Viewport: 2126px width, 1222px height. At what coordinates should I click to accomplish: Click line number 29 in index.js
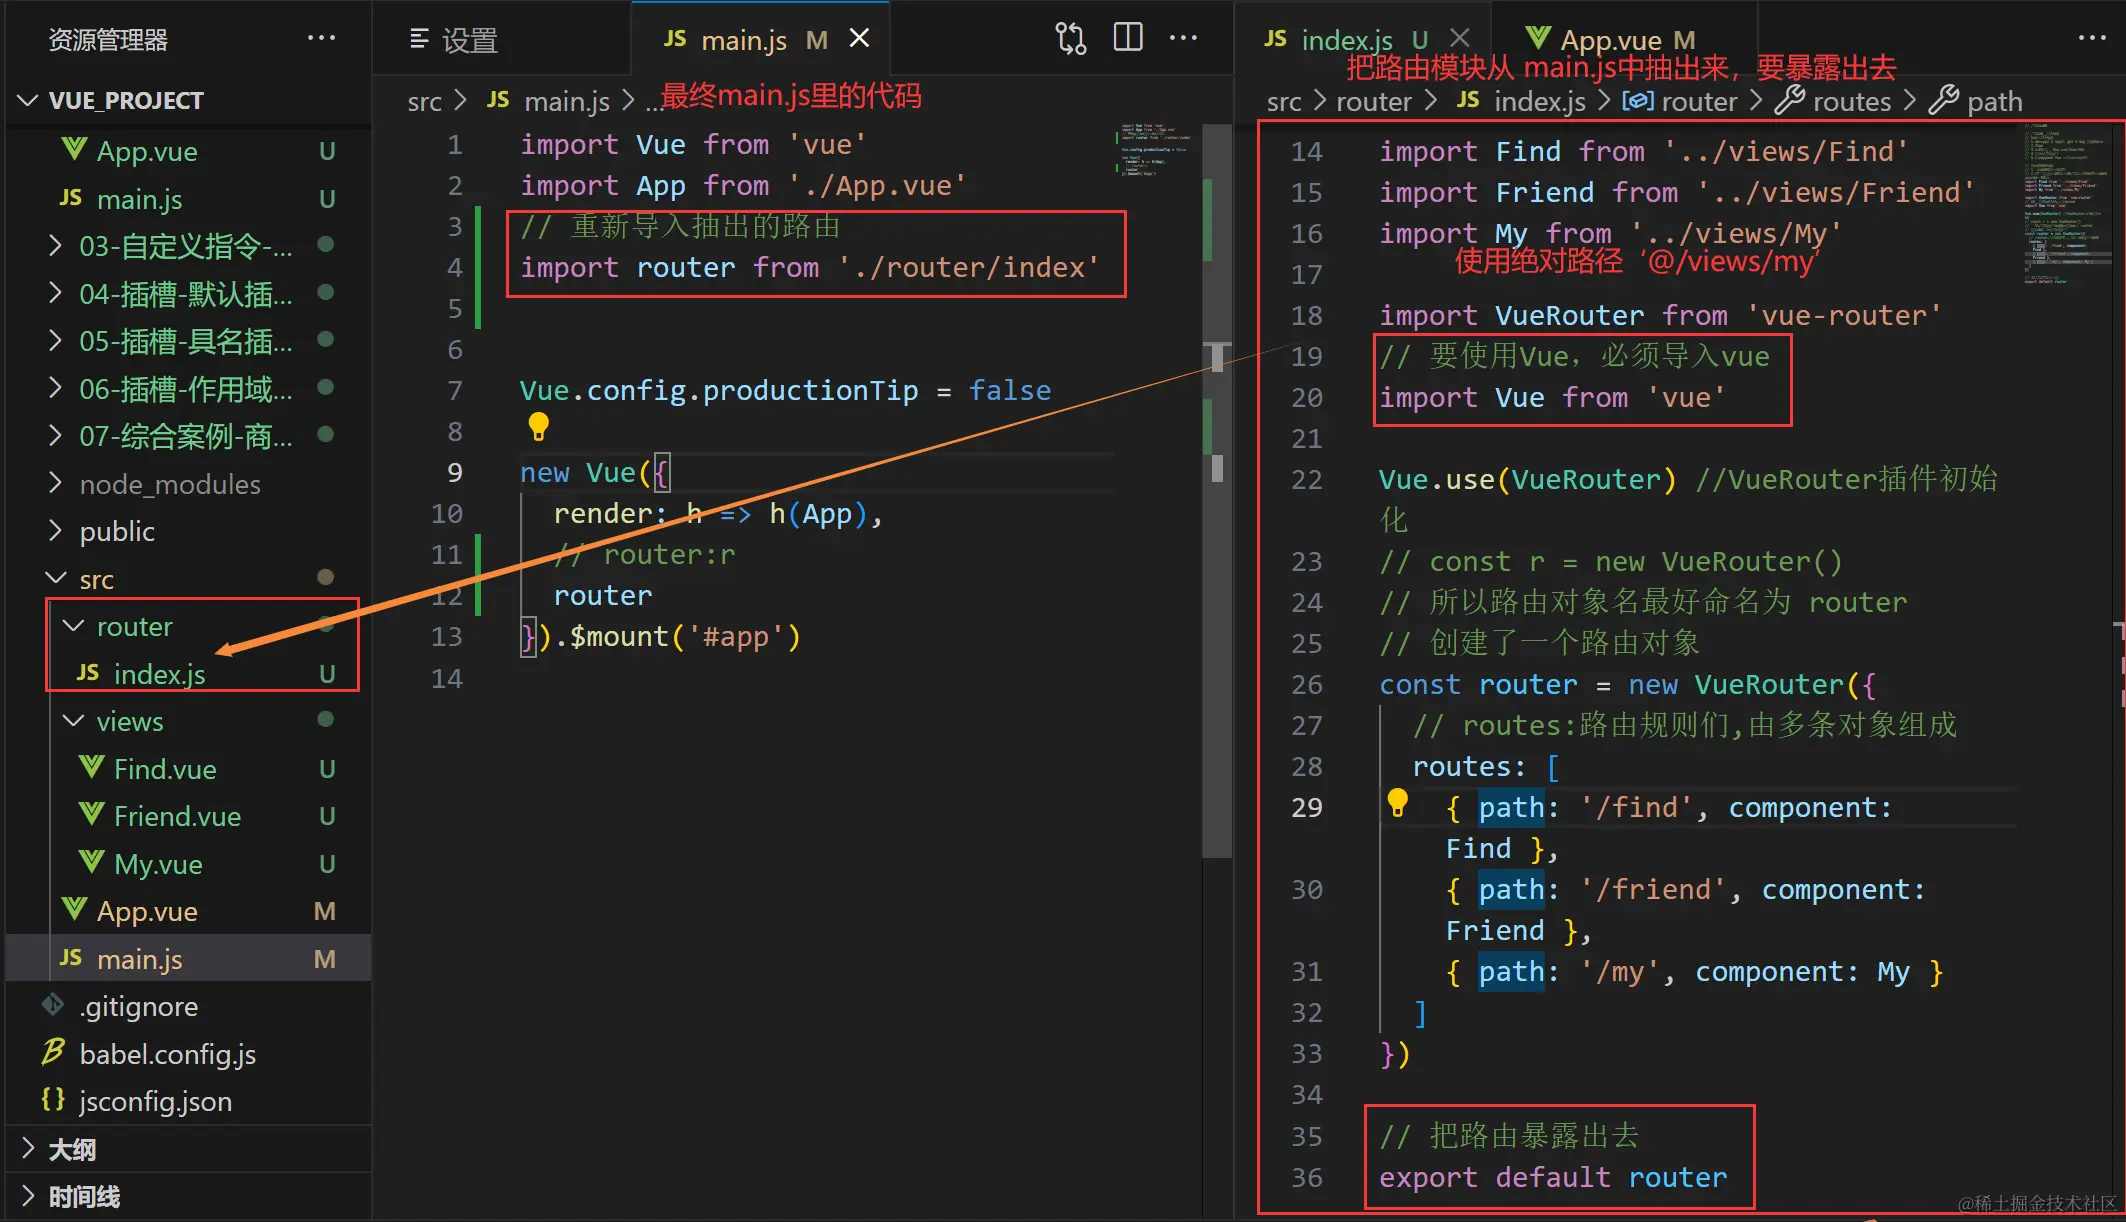1306,807
